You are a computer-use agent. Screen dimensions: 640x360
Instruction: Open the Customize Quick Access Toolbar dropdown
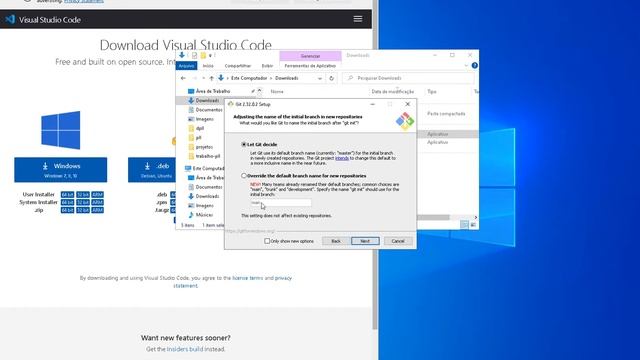point(210,56)
